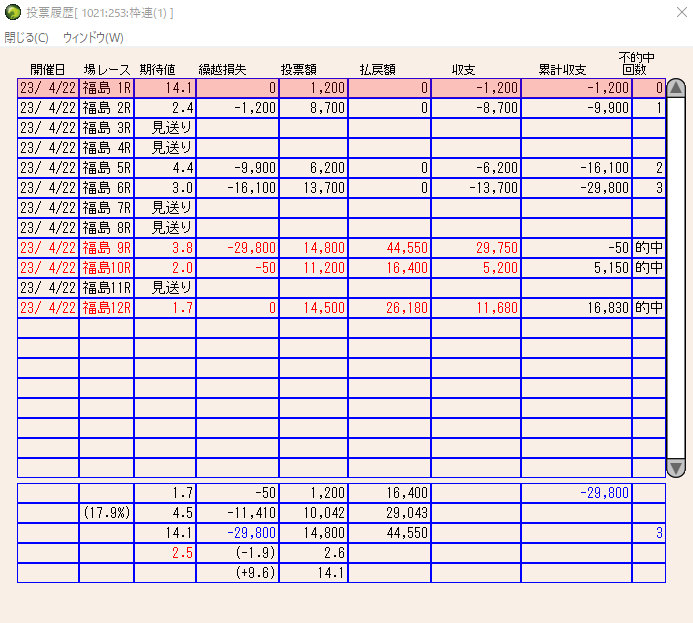Click the 6,200 bet amount cell
The width and height of the screenshot is (693, 623).
click(x=314, y=168)
